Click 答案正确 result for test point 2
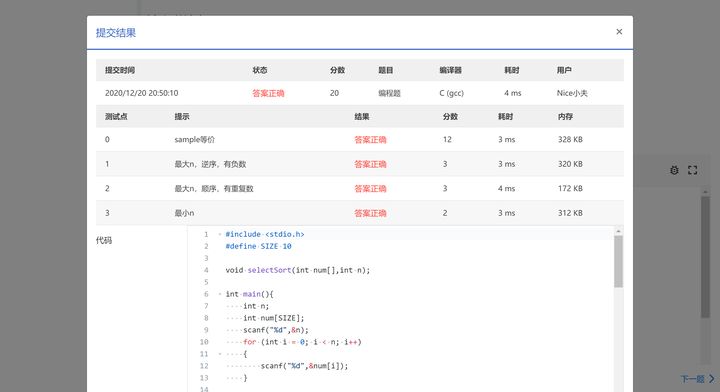Viewport: 720px width, 392px height. point(370,189)
